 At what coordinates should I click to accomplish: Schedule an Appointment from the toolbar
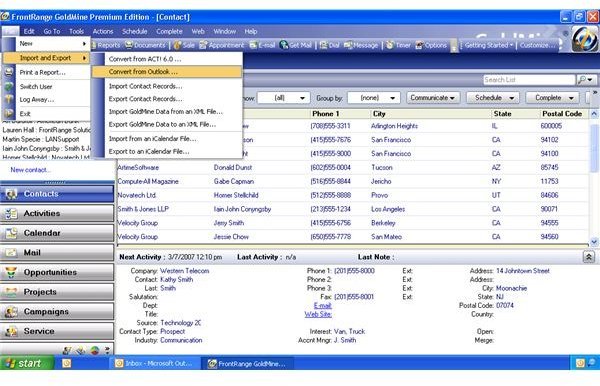(221, 45)
